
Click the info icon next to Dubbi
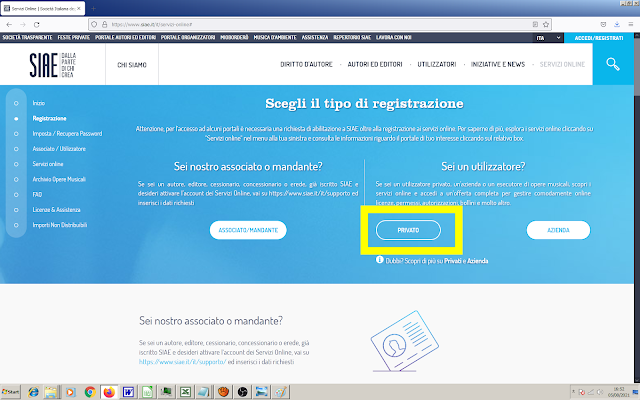click(380, 260)
